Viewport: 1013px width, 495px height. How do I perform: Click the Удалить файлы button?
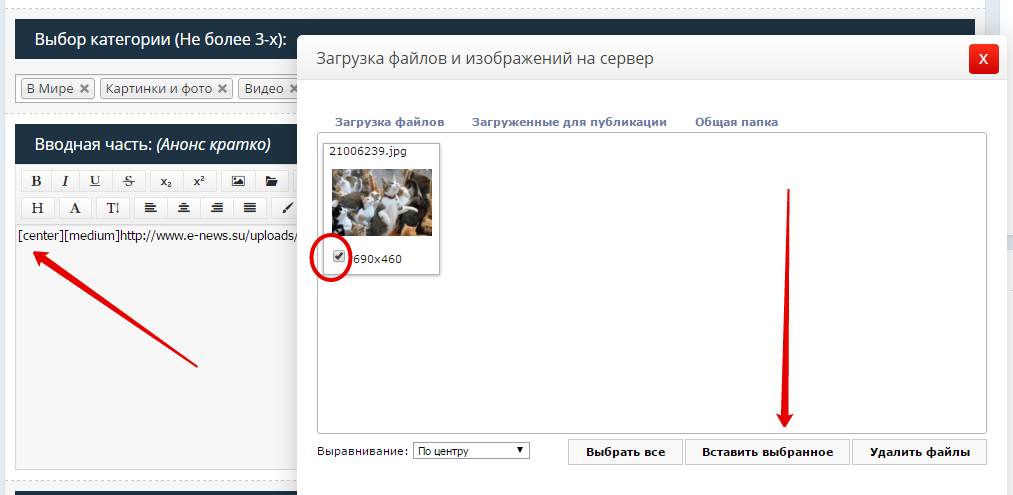pyautogui.click(x=919, y=452)
